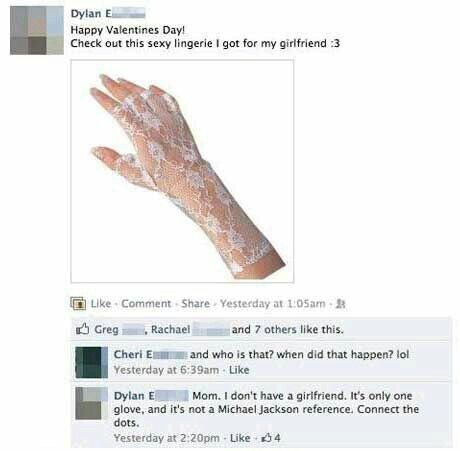
Task: Like Dylan's reply comment
Action: coord(240,438)
